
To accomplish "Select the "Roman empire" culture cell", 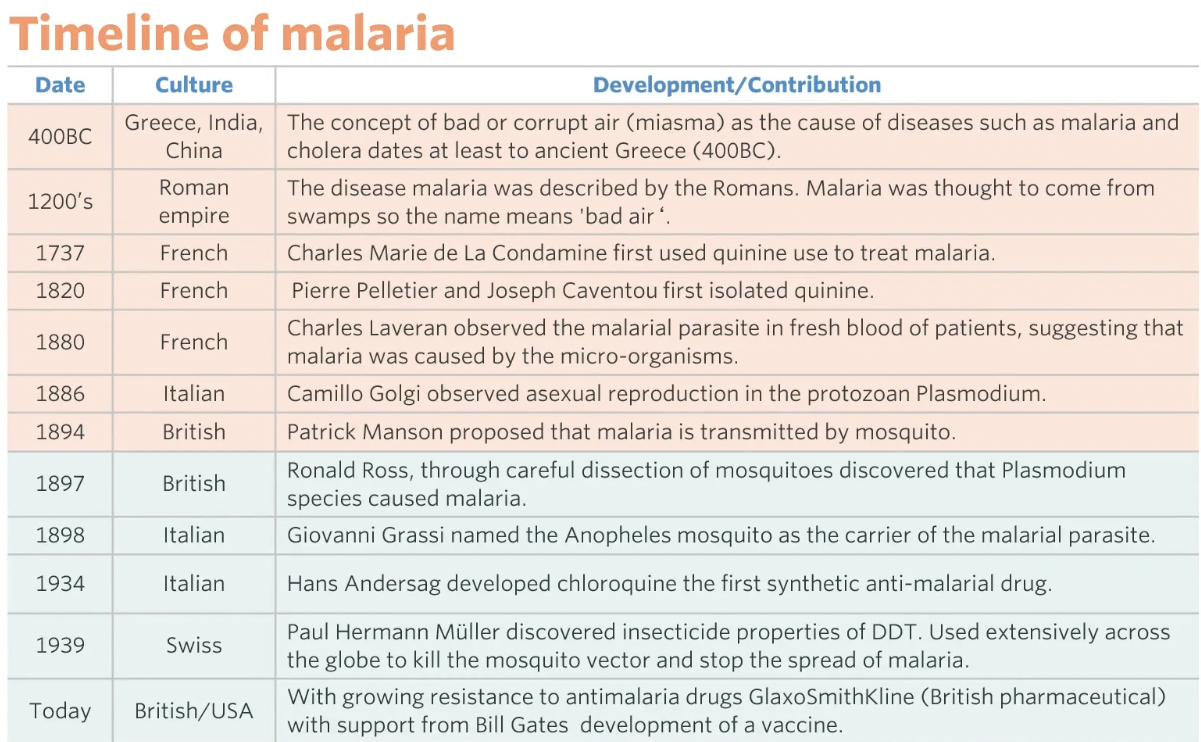I will coord(194,201).
